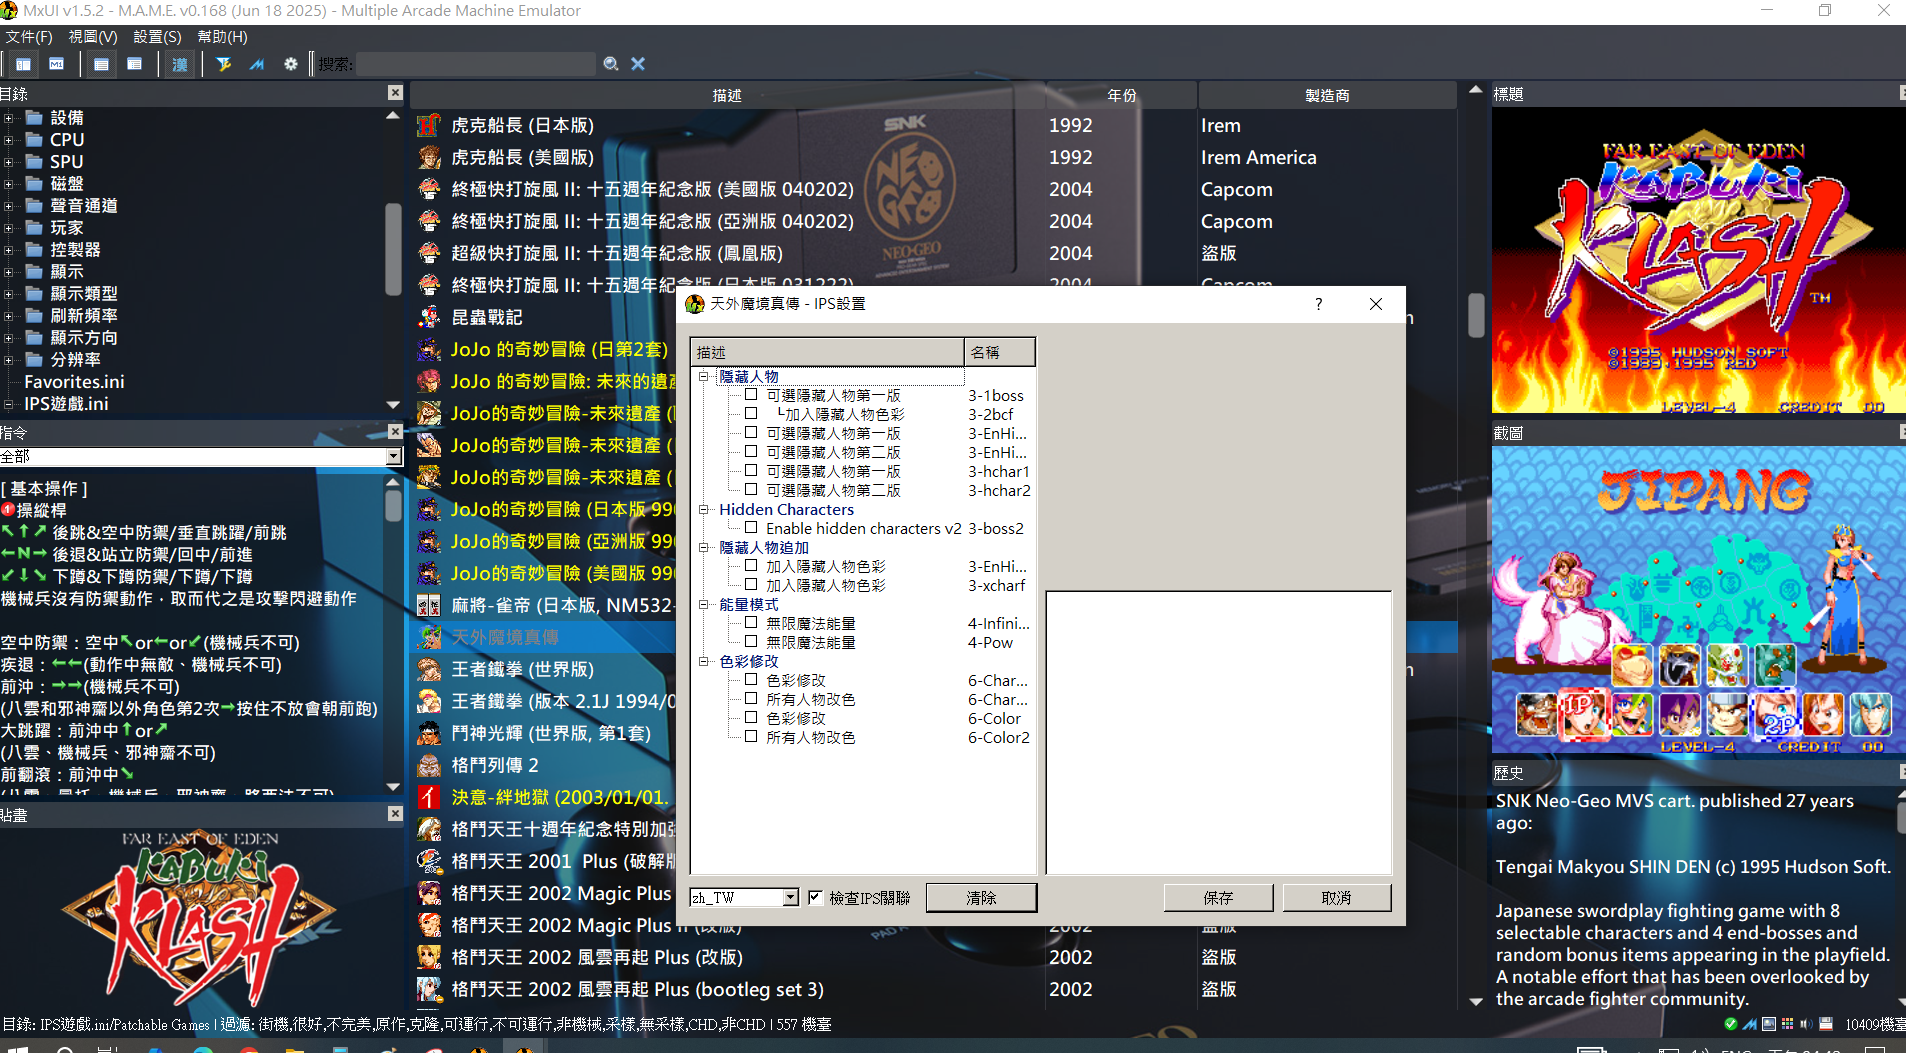Image resolution: width=1906 pixels, height=1053 pixels.
Task: Enable checkbox for 3-hchar1 patch
Action: click(751, 471)
